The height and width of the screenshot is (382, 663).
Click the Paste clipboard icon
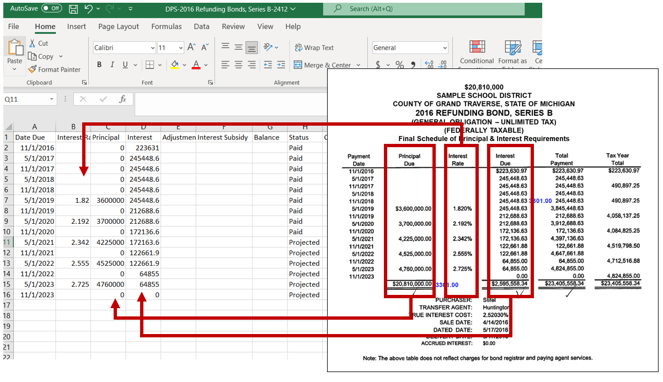(15, 47)
